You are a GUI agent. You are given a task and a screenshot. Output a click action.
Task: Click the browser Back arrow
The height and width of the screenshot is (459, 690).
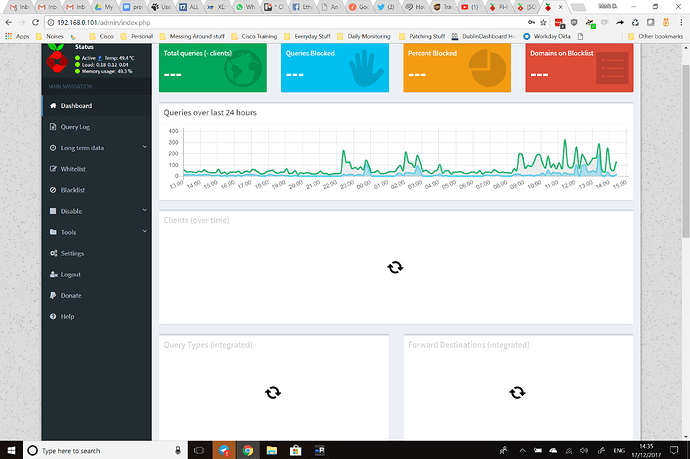point(9,22)
